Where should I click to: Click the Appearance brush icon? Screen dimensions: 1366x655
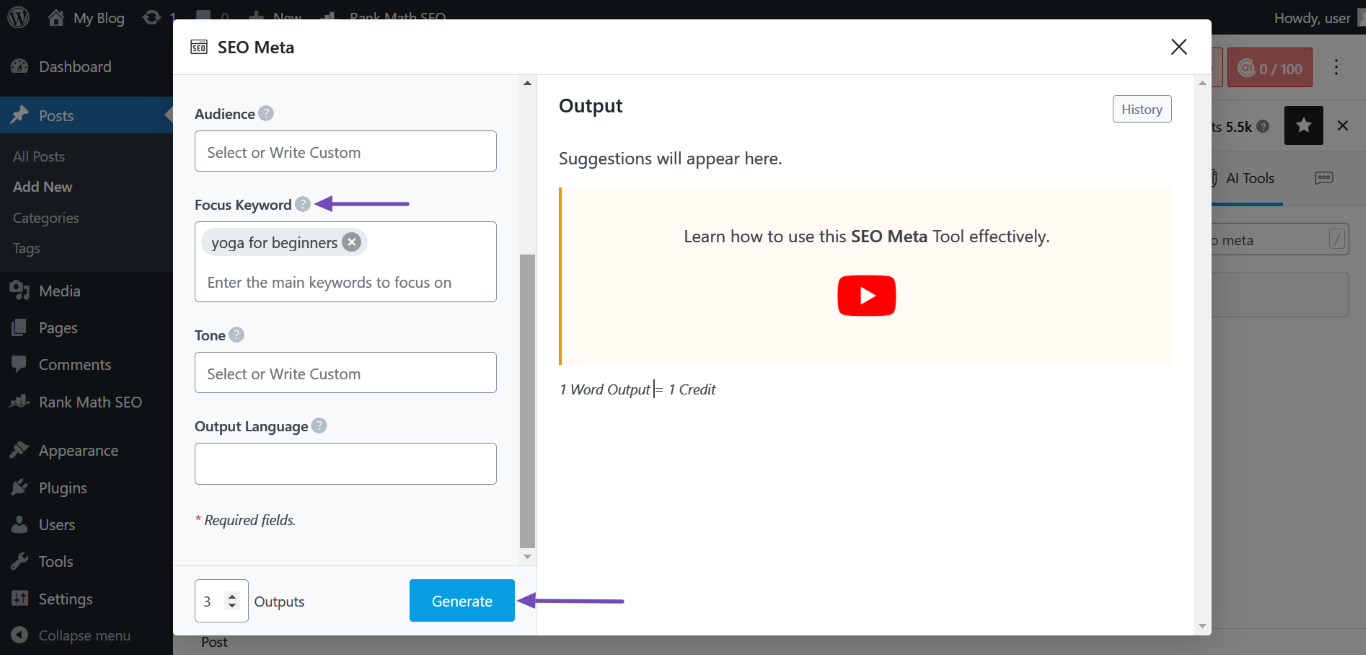pos(19,451)
